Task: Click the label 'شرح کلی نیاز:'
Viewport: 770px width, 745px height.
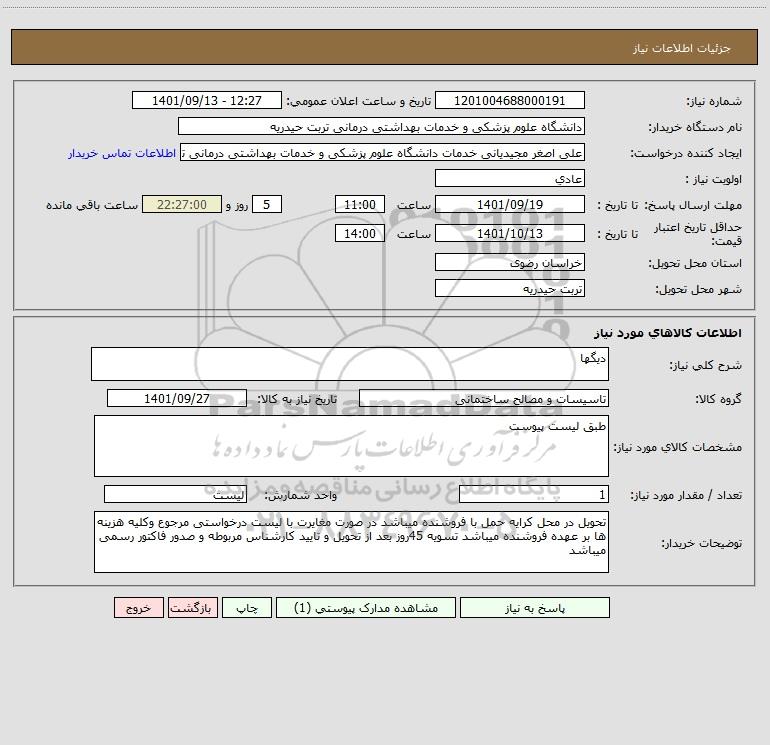Action: point(706,365)
